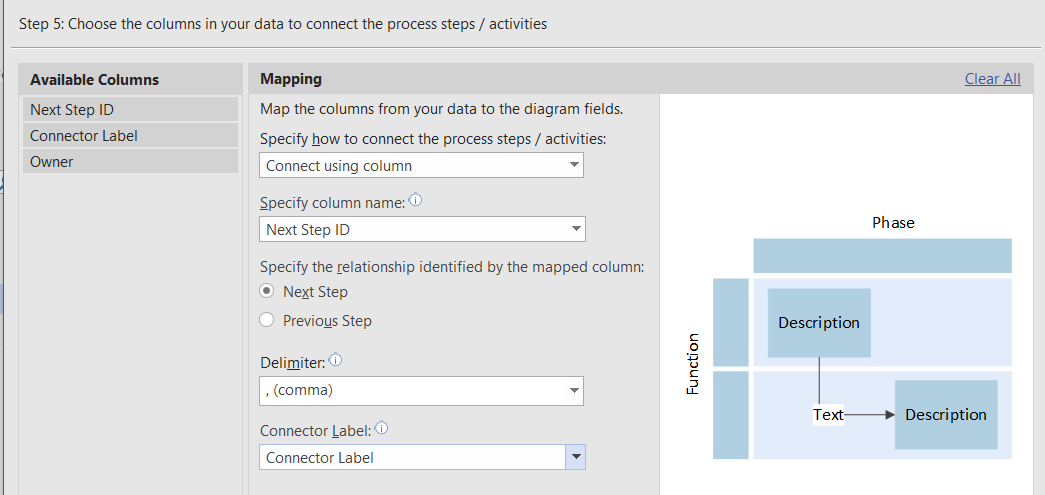Select the Next Step radio button
This screenshot has width=1045, height=495.
267,291
